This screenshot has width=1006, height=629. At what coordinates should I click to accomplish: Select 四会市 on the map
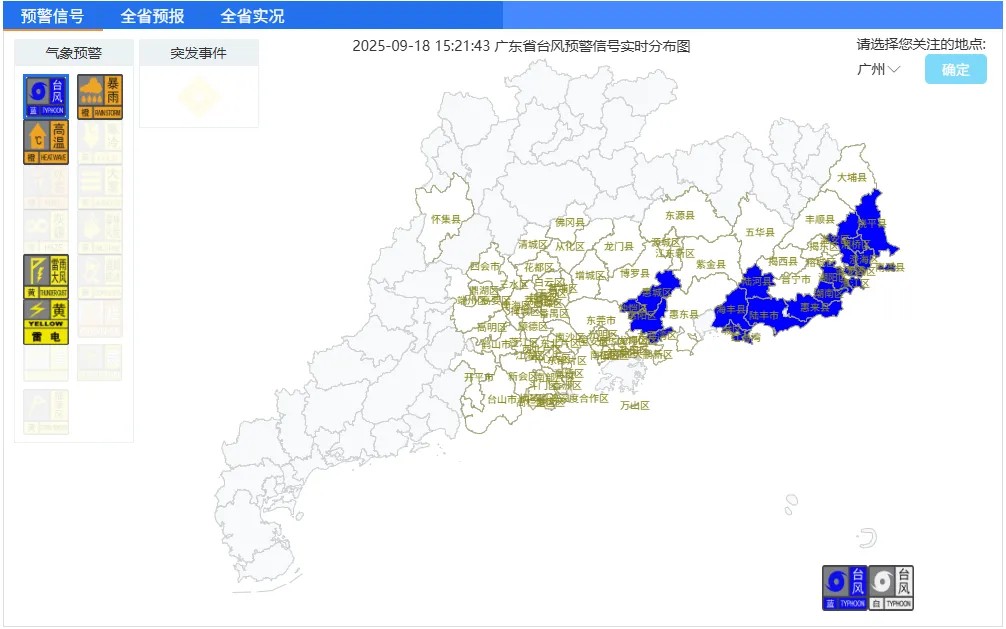coord(484,266)
